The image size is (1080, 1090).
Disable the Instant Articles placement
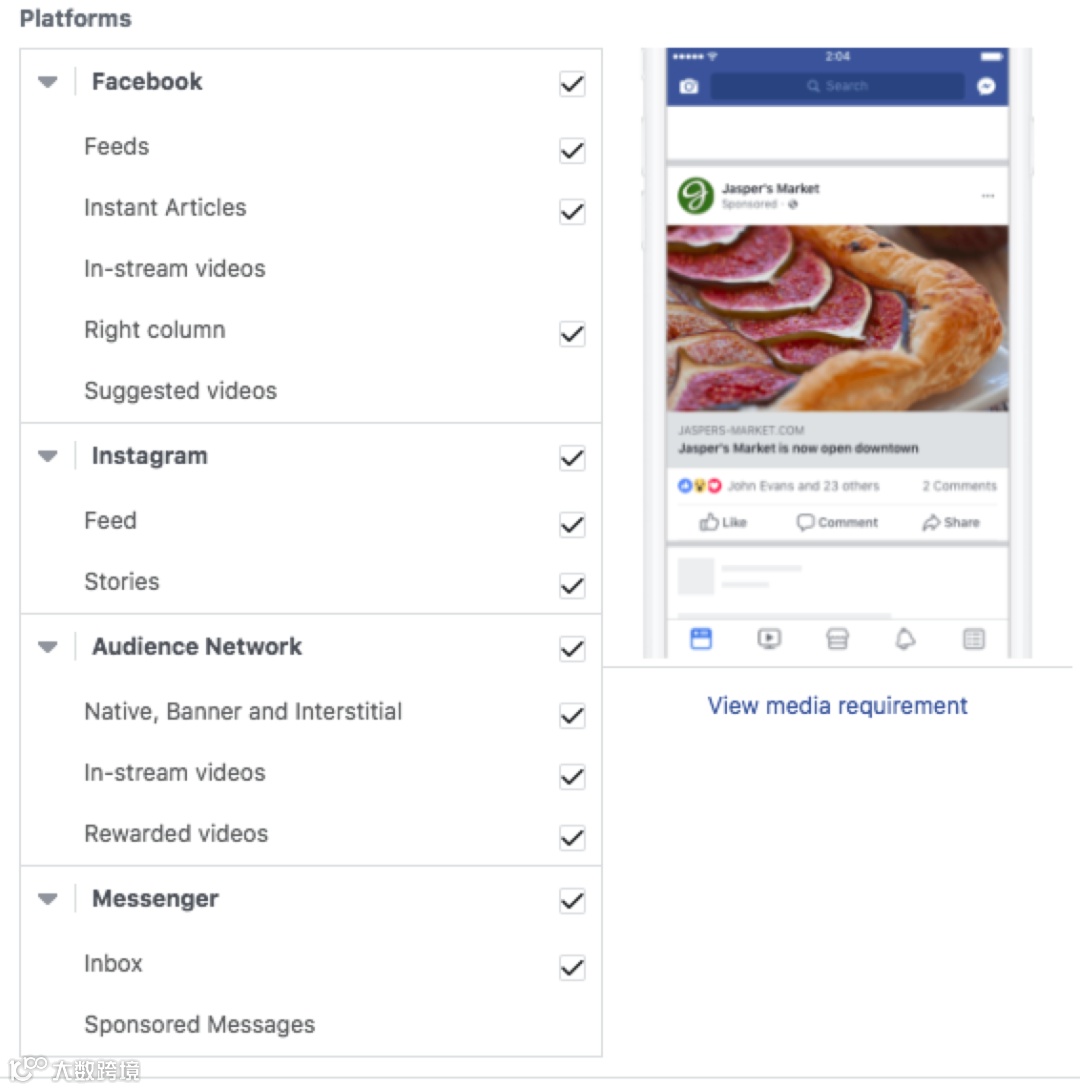point(571,212)
